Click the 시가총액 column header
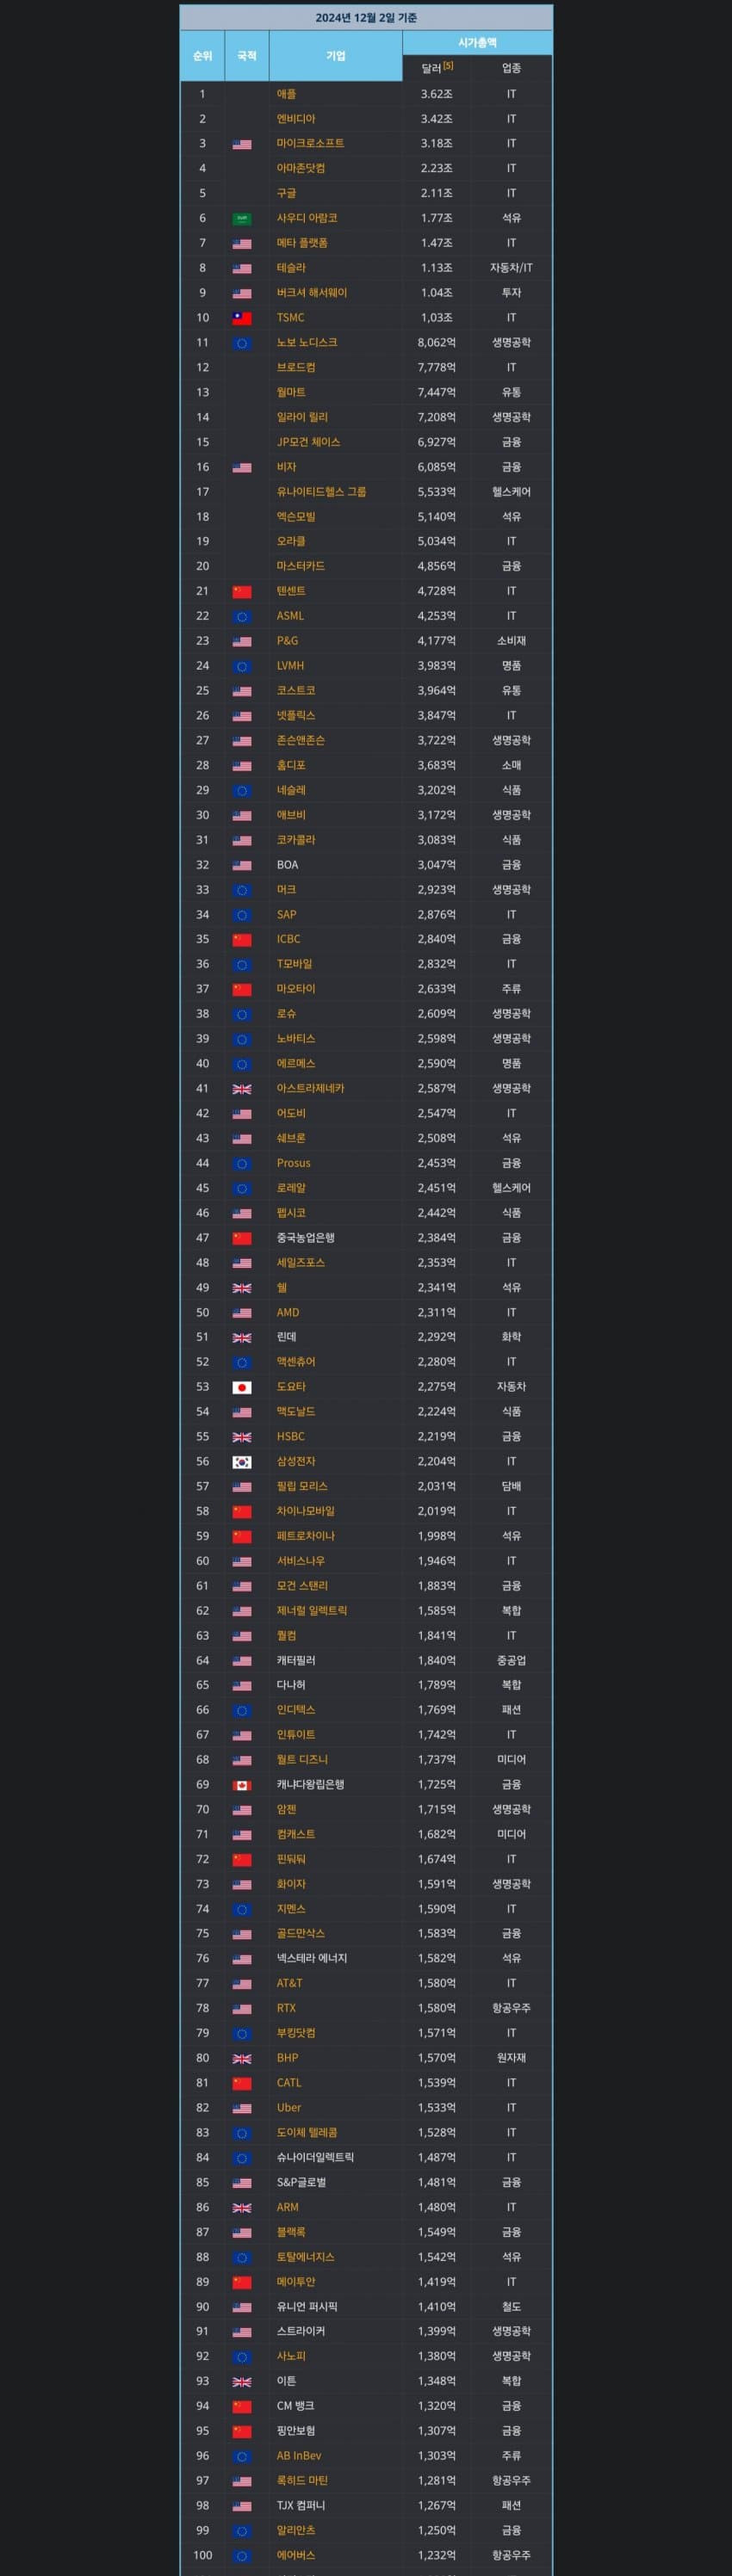Viewport: 732px width, 2576px height. [477, 43]
